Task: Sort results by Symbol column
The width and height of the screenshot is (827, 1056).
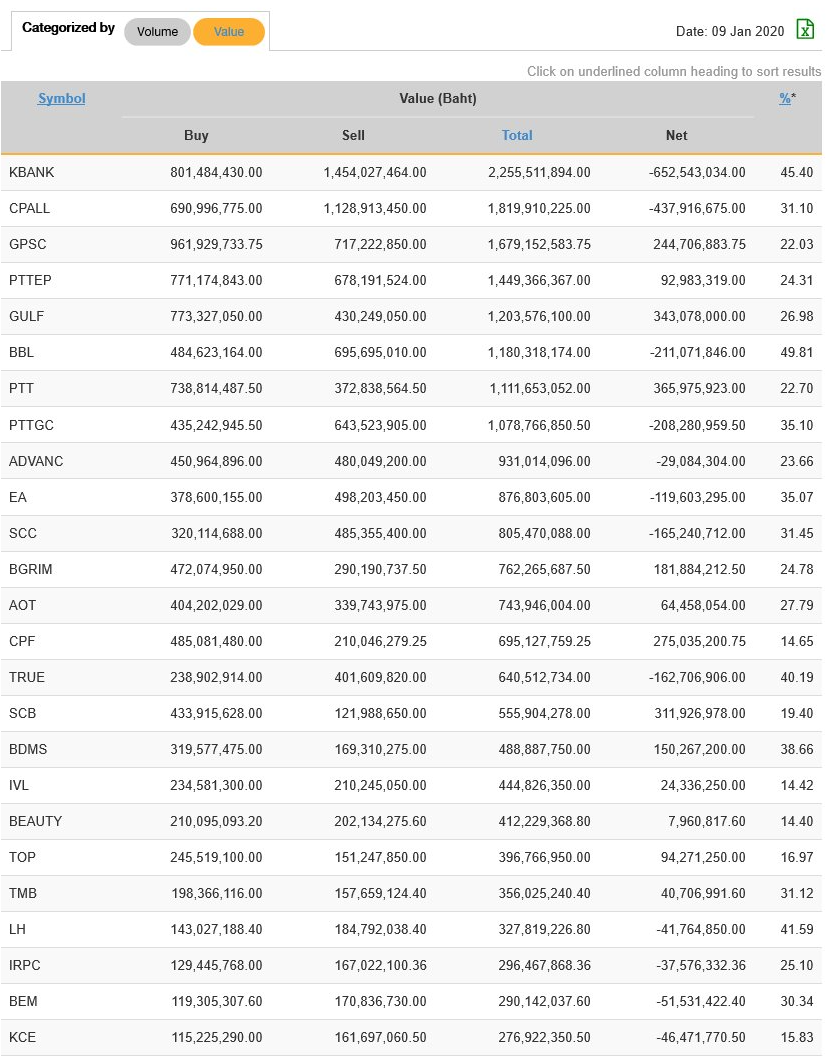Action: pos(62,98)
